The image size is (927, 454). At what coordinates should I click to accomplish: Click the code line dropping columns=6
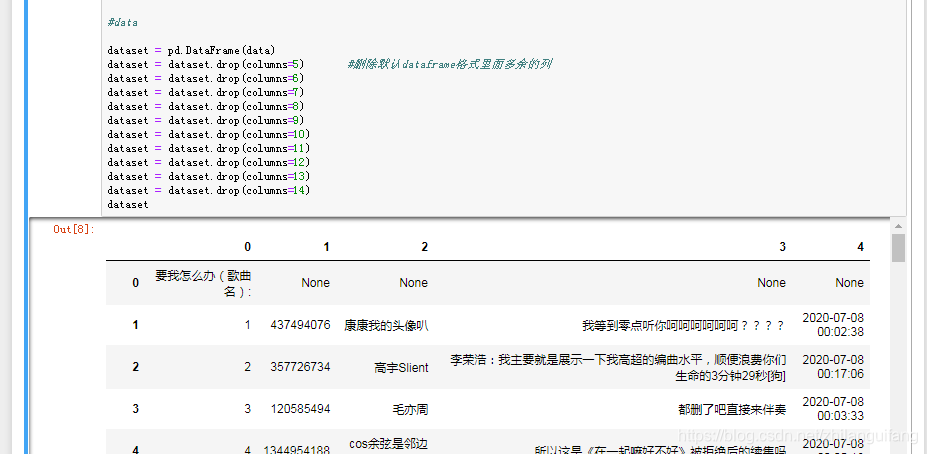206,79
